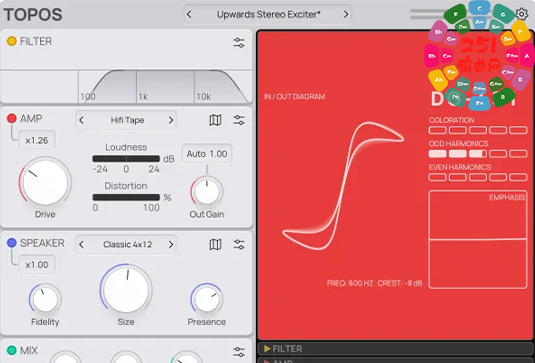Select the next speaker after Classic 4x12
This screenshot has height=363, width=535.
[x=171, y=244]
